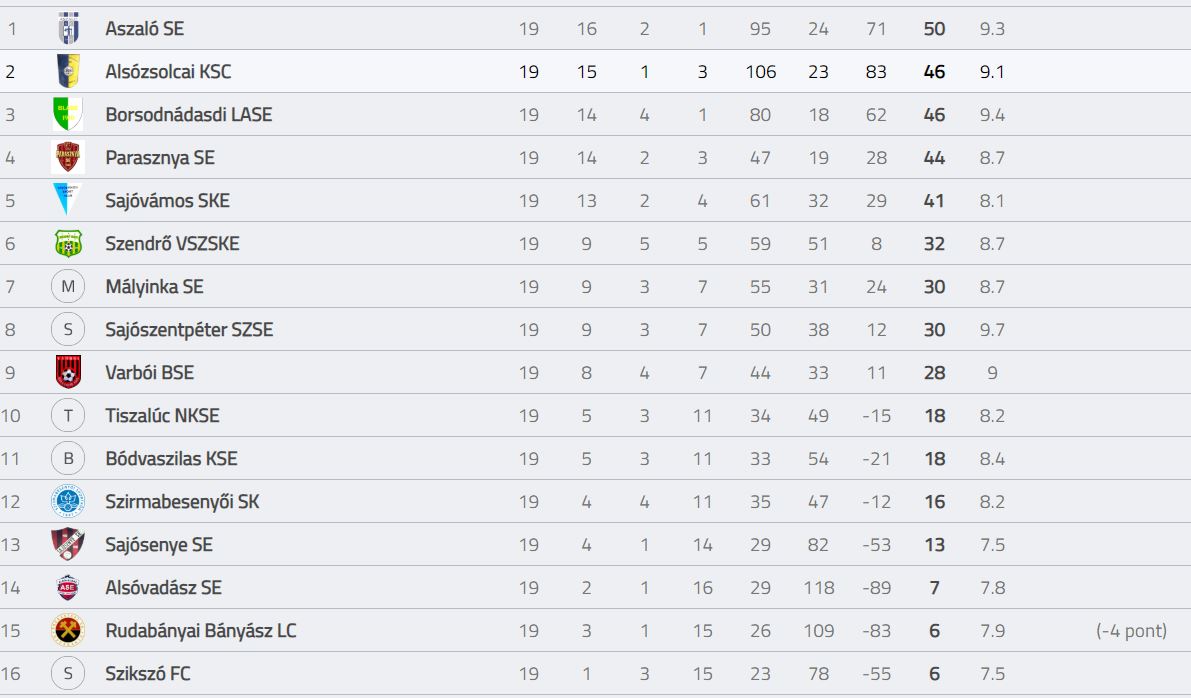
Task: Click the Rudabányai Bányász LC hammers logo
Action: (x=68, y=630)
